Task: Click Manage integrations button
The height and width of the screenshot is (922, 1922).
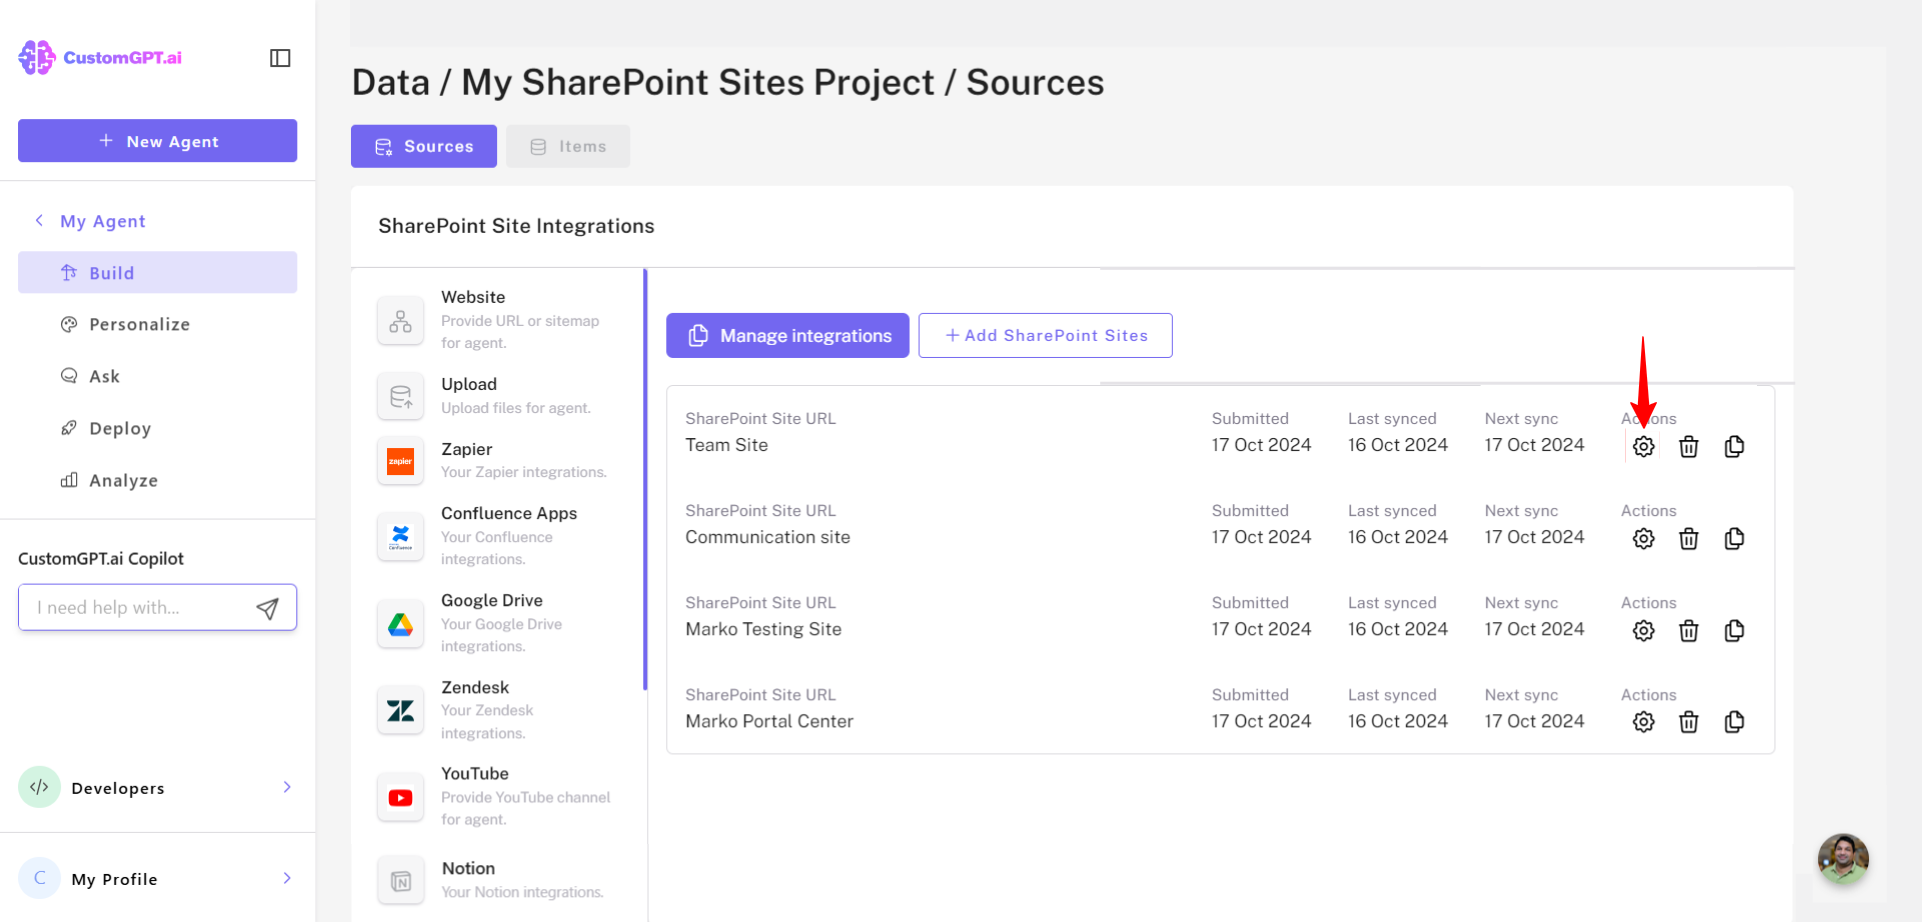Action: (x=787, y=336)
